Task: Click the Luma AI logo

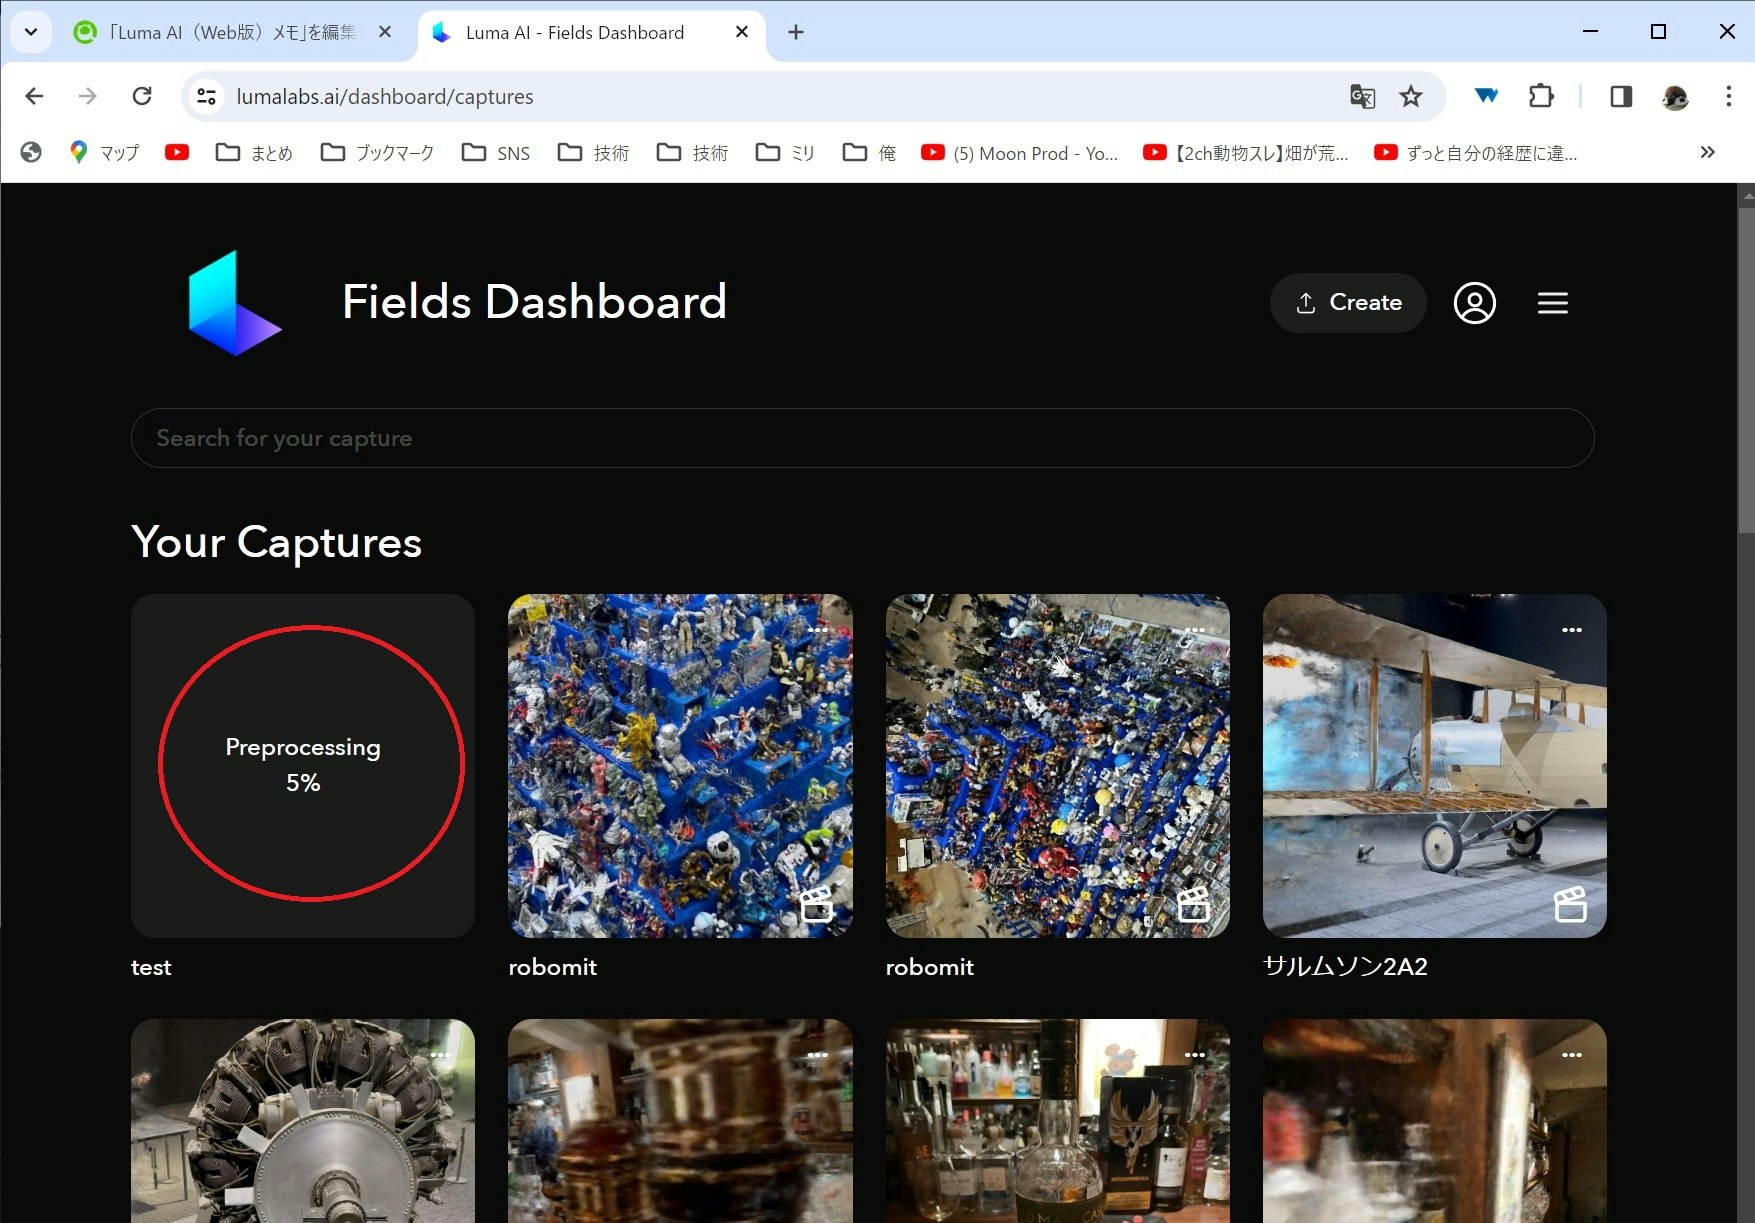Action: 235,303
